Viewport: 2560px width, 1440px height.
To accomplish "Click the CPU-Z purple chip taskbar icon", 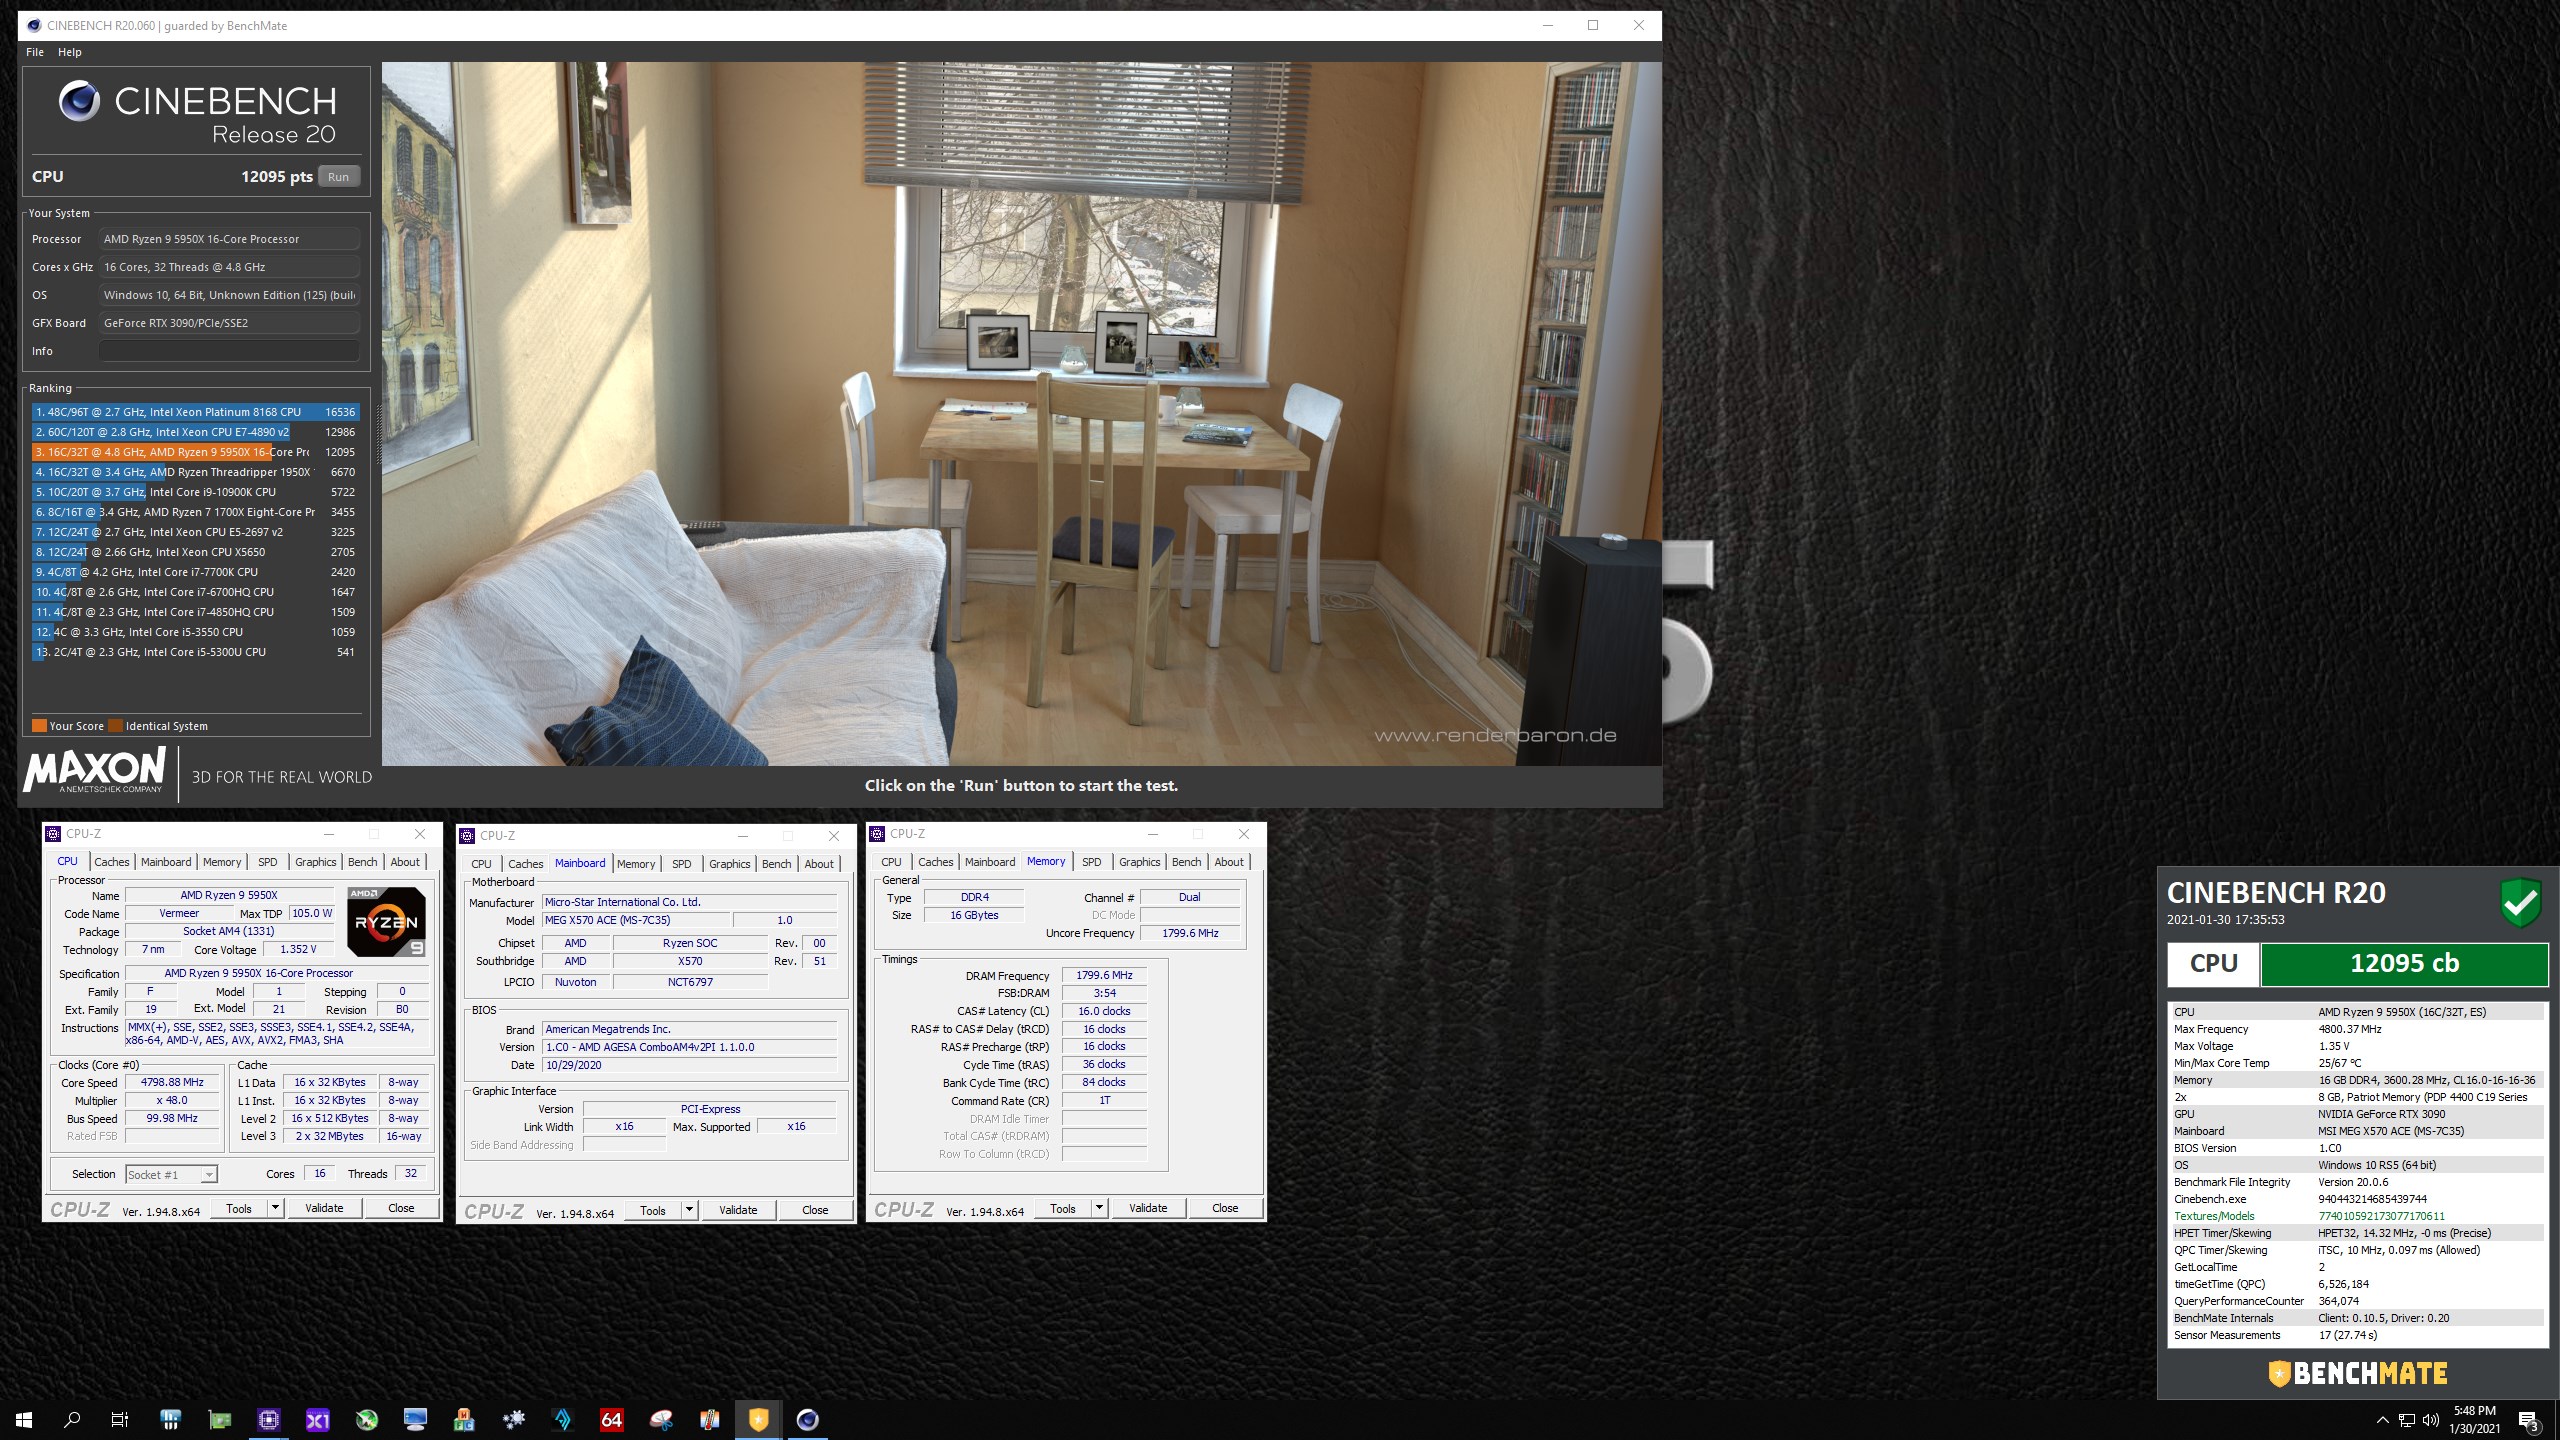I will click(x=269, y=1419).
